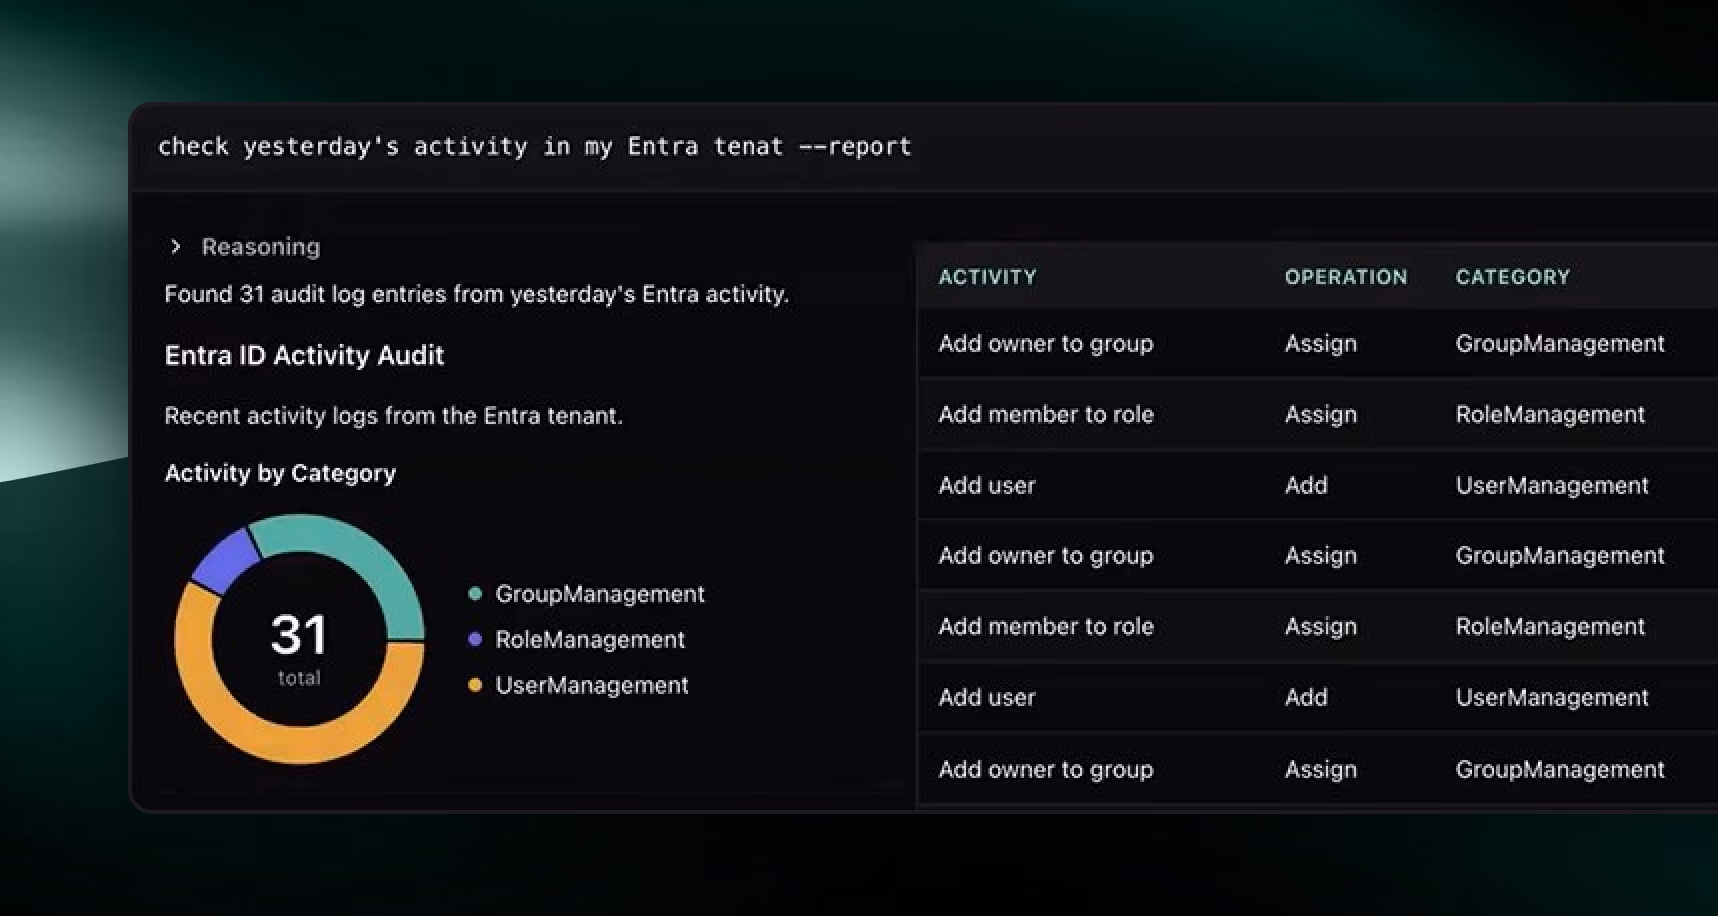Viewport: 1718px width, 916px height.
Task: Click last row 'Add owner to group' cell
Action: coord(1046,769)
